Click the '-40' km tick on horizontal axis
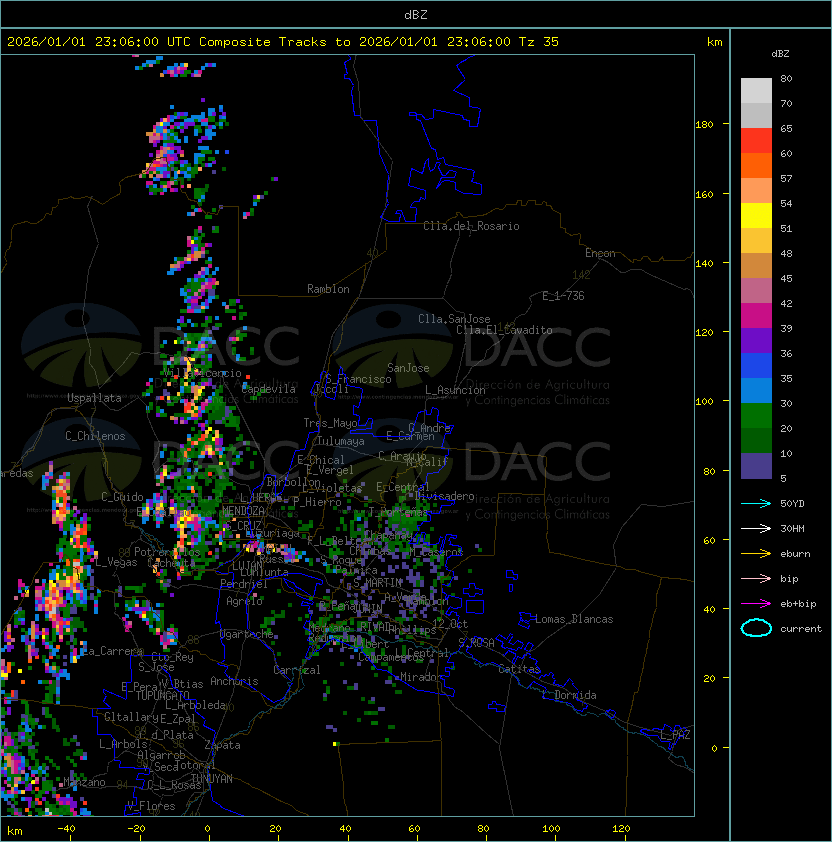The image size is (832, 842). pyautogui.click(x=66, y=829)
